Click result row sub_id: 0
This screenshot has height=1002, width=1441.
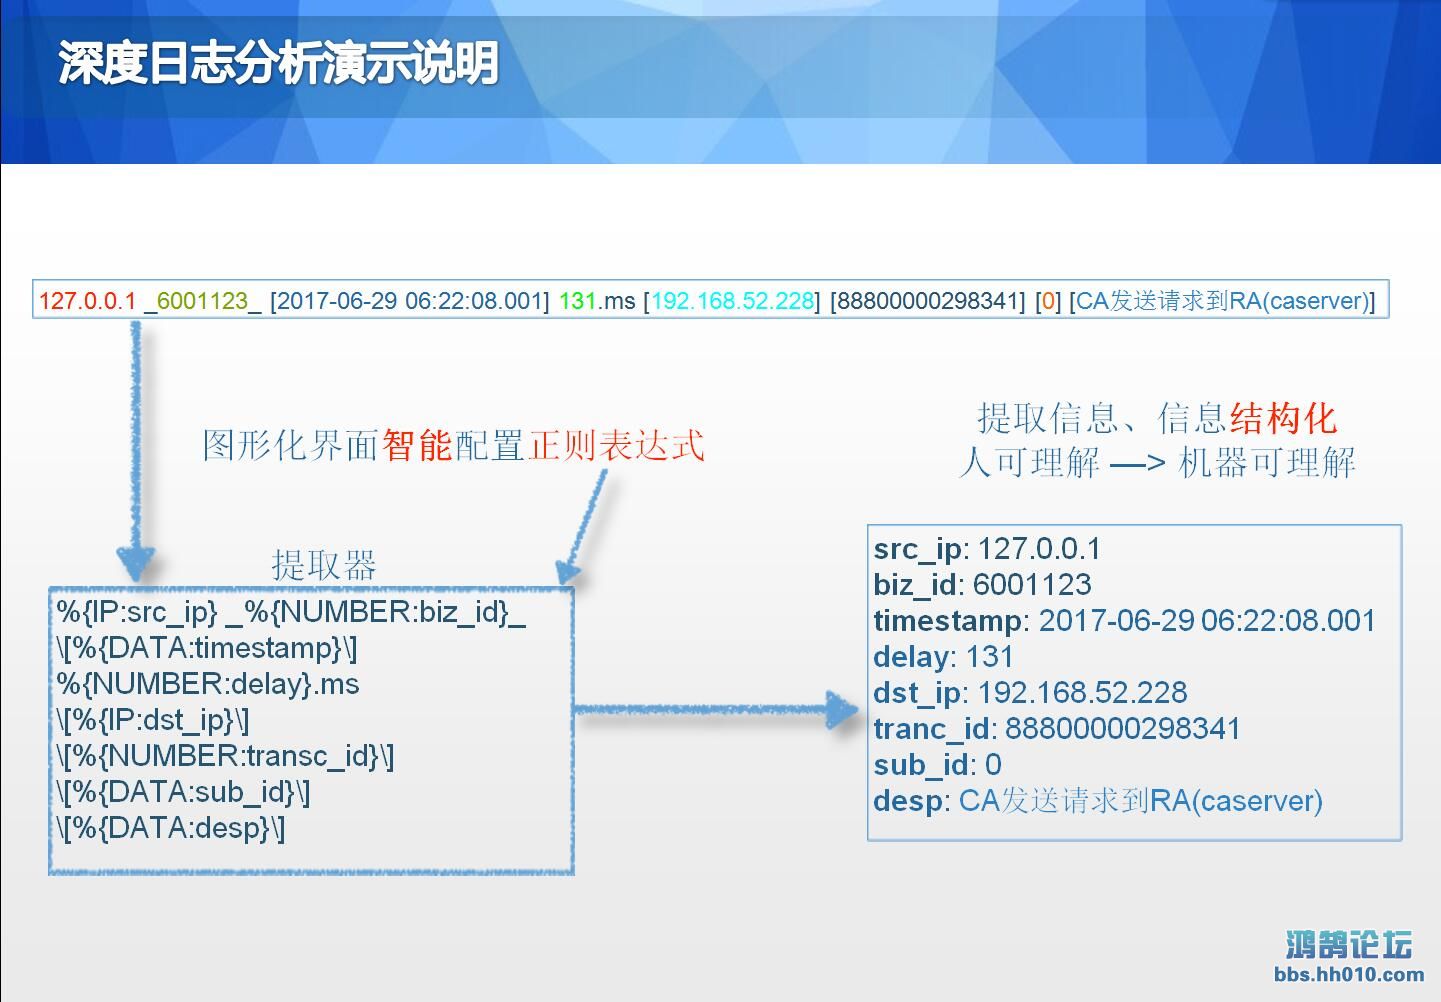pos(937,765)
